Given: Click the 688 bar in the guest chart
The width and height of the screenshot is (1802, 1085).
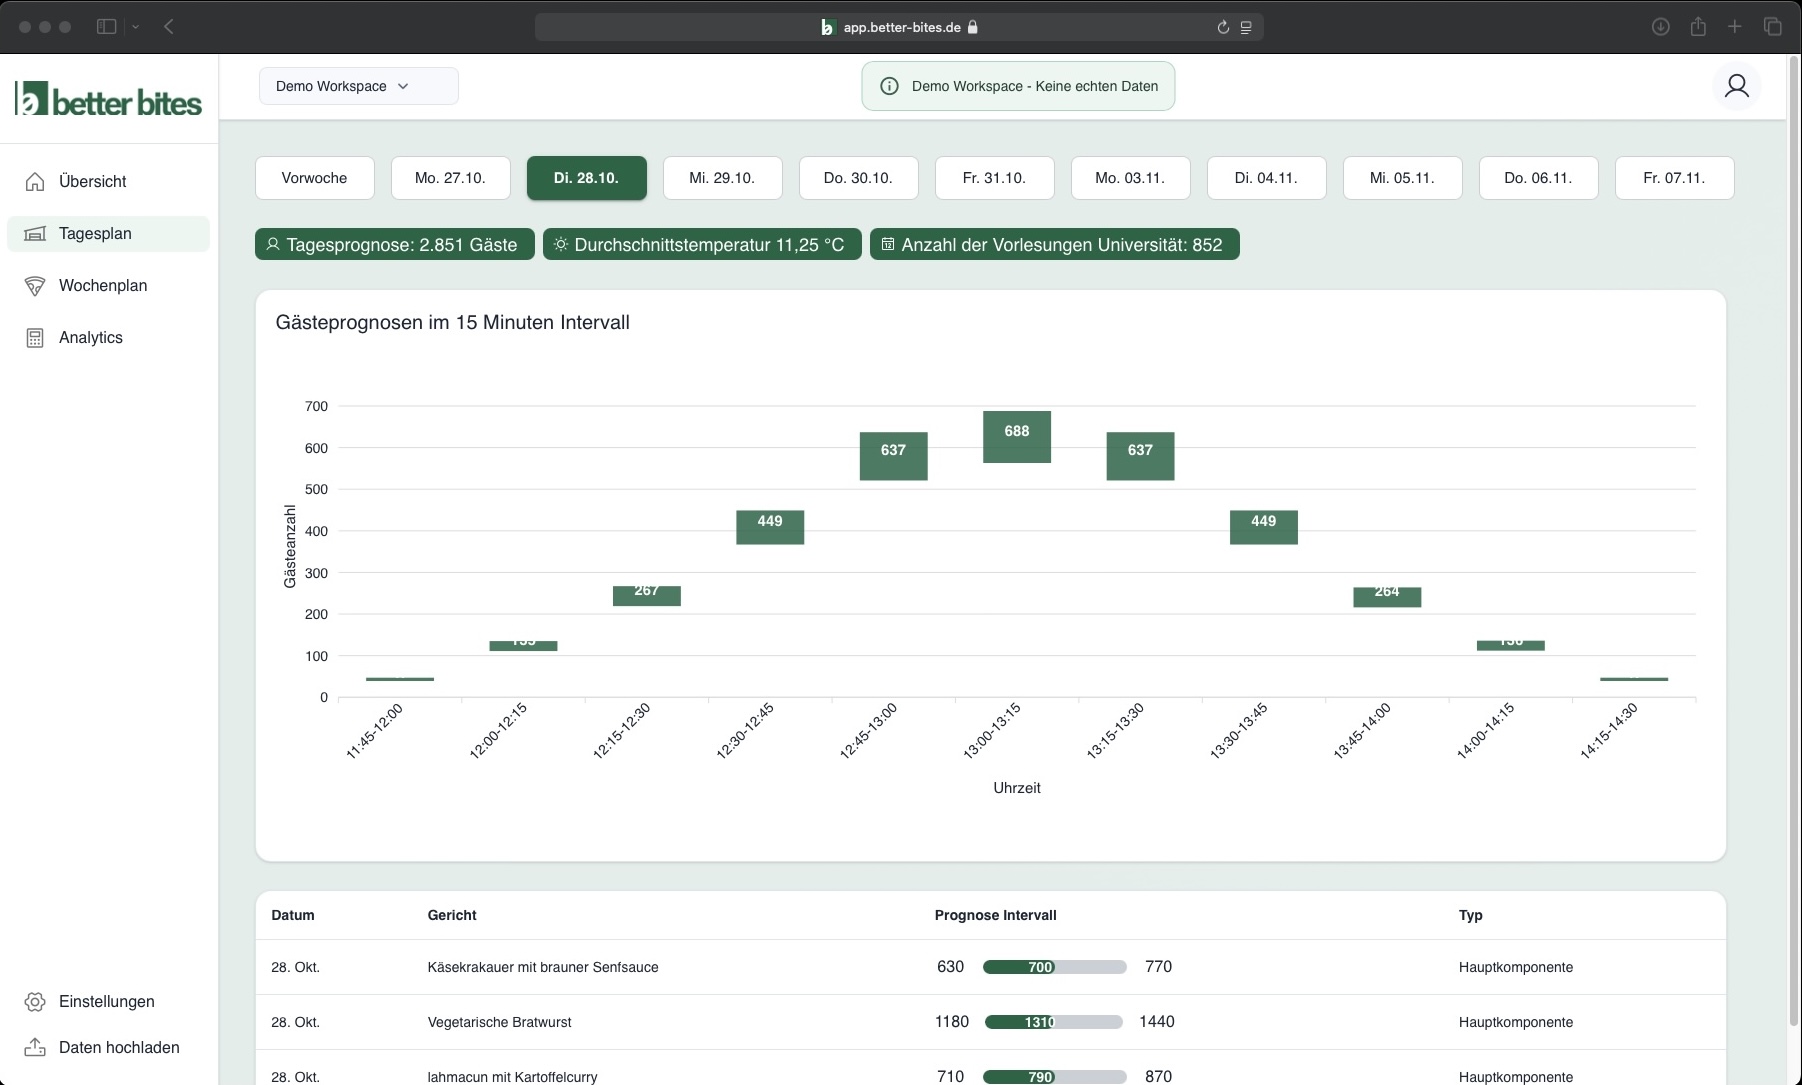Looking at the screenshot, I should pos(1017,437).
